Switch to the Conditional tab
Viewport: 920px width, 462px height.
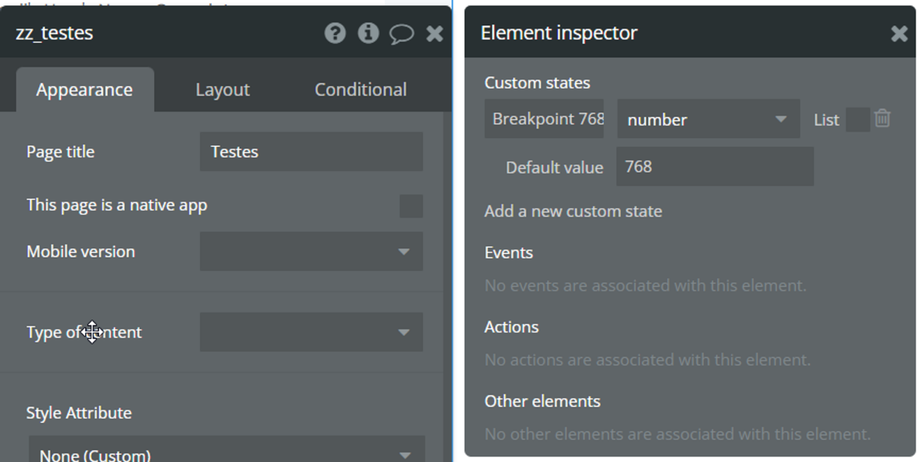coord(360,90)
